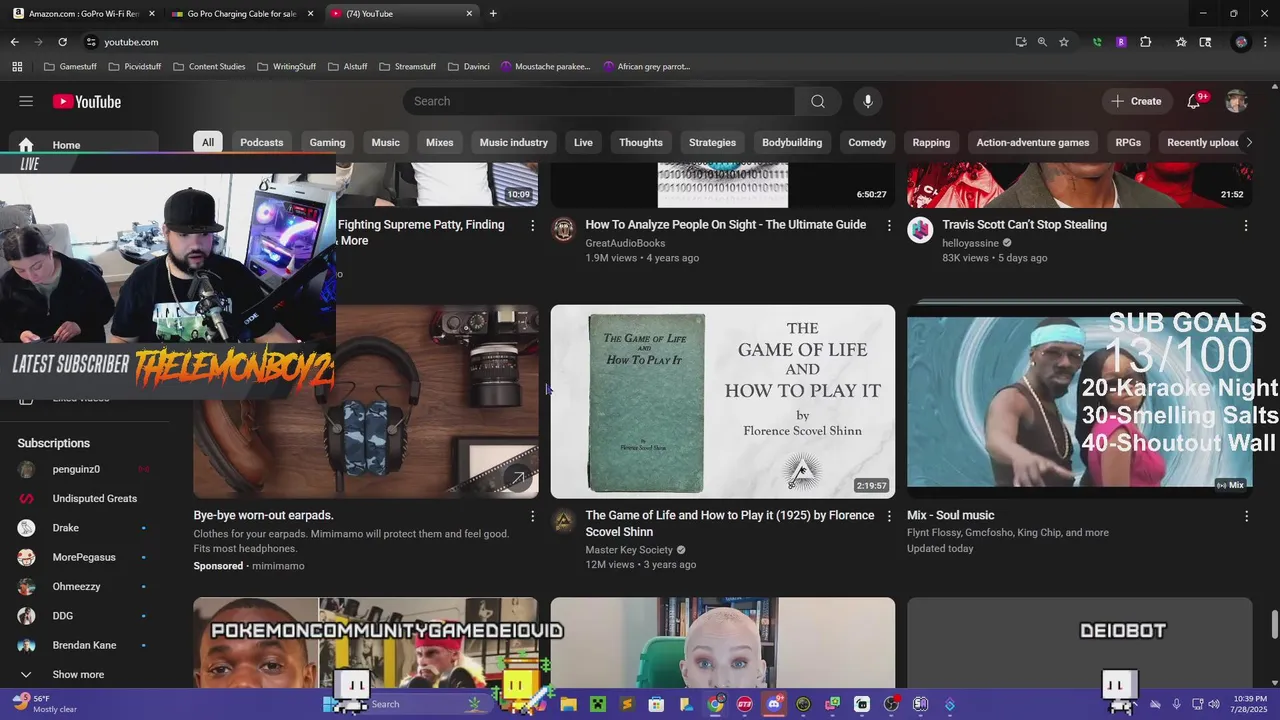Select the Music chip
Screen dimensions: 1280x720
(386, 142)
